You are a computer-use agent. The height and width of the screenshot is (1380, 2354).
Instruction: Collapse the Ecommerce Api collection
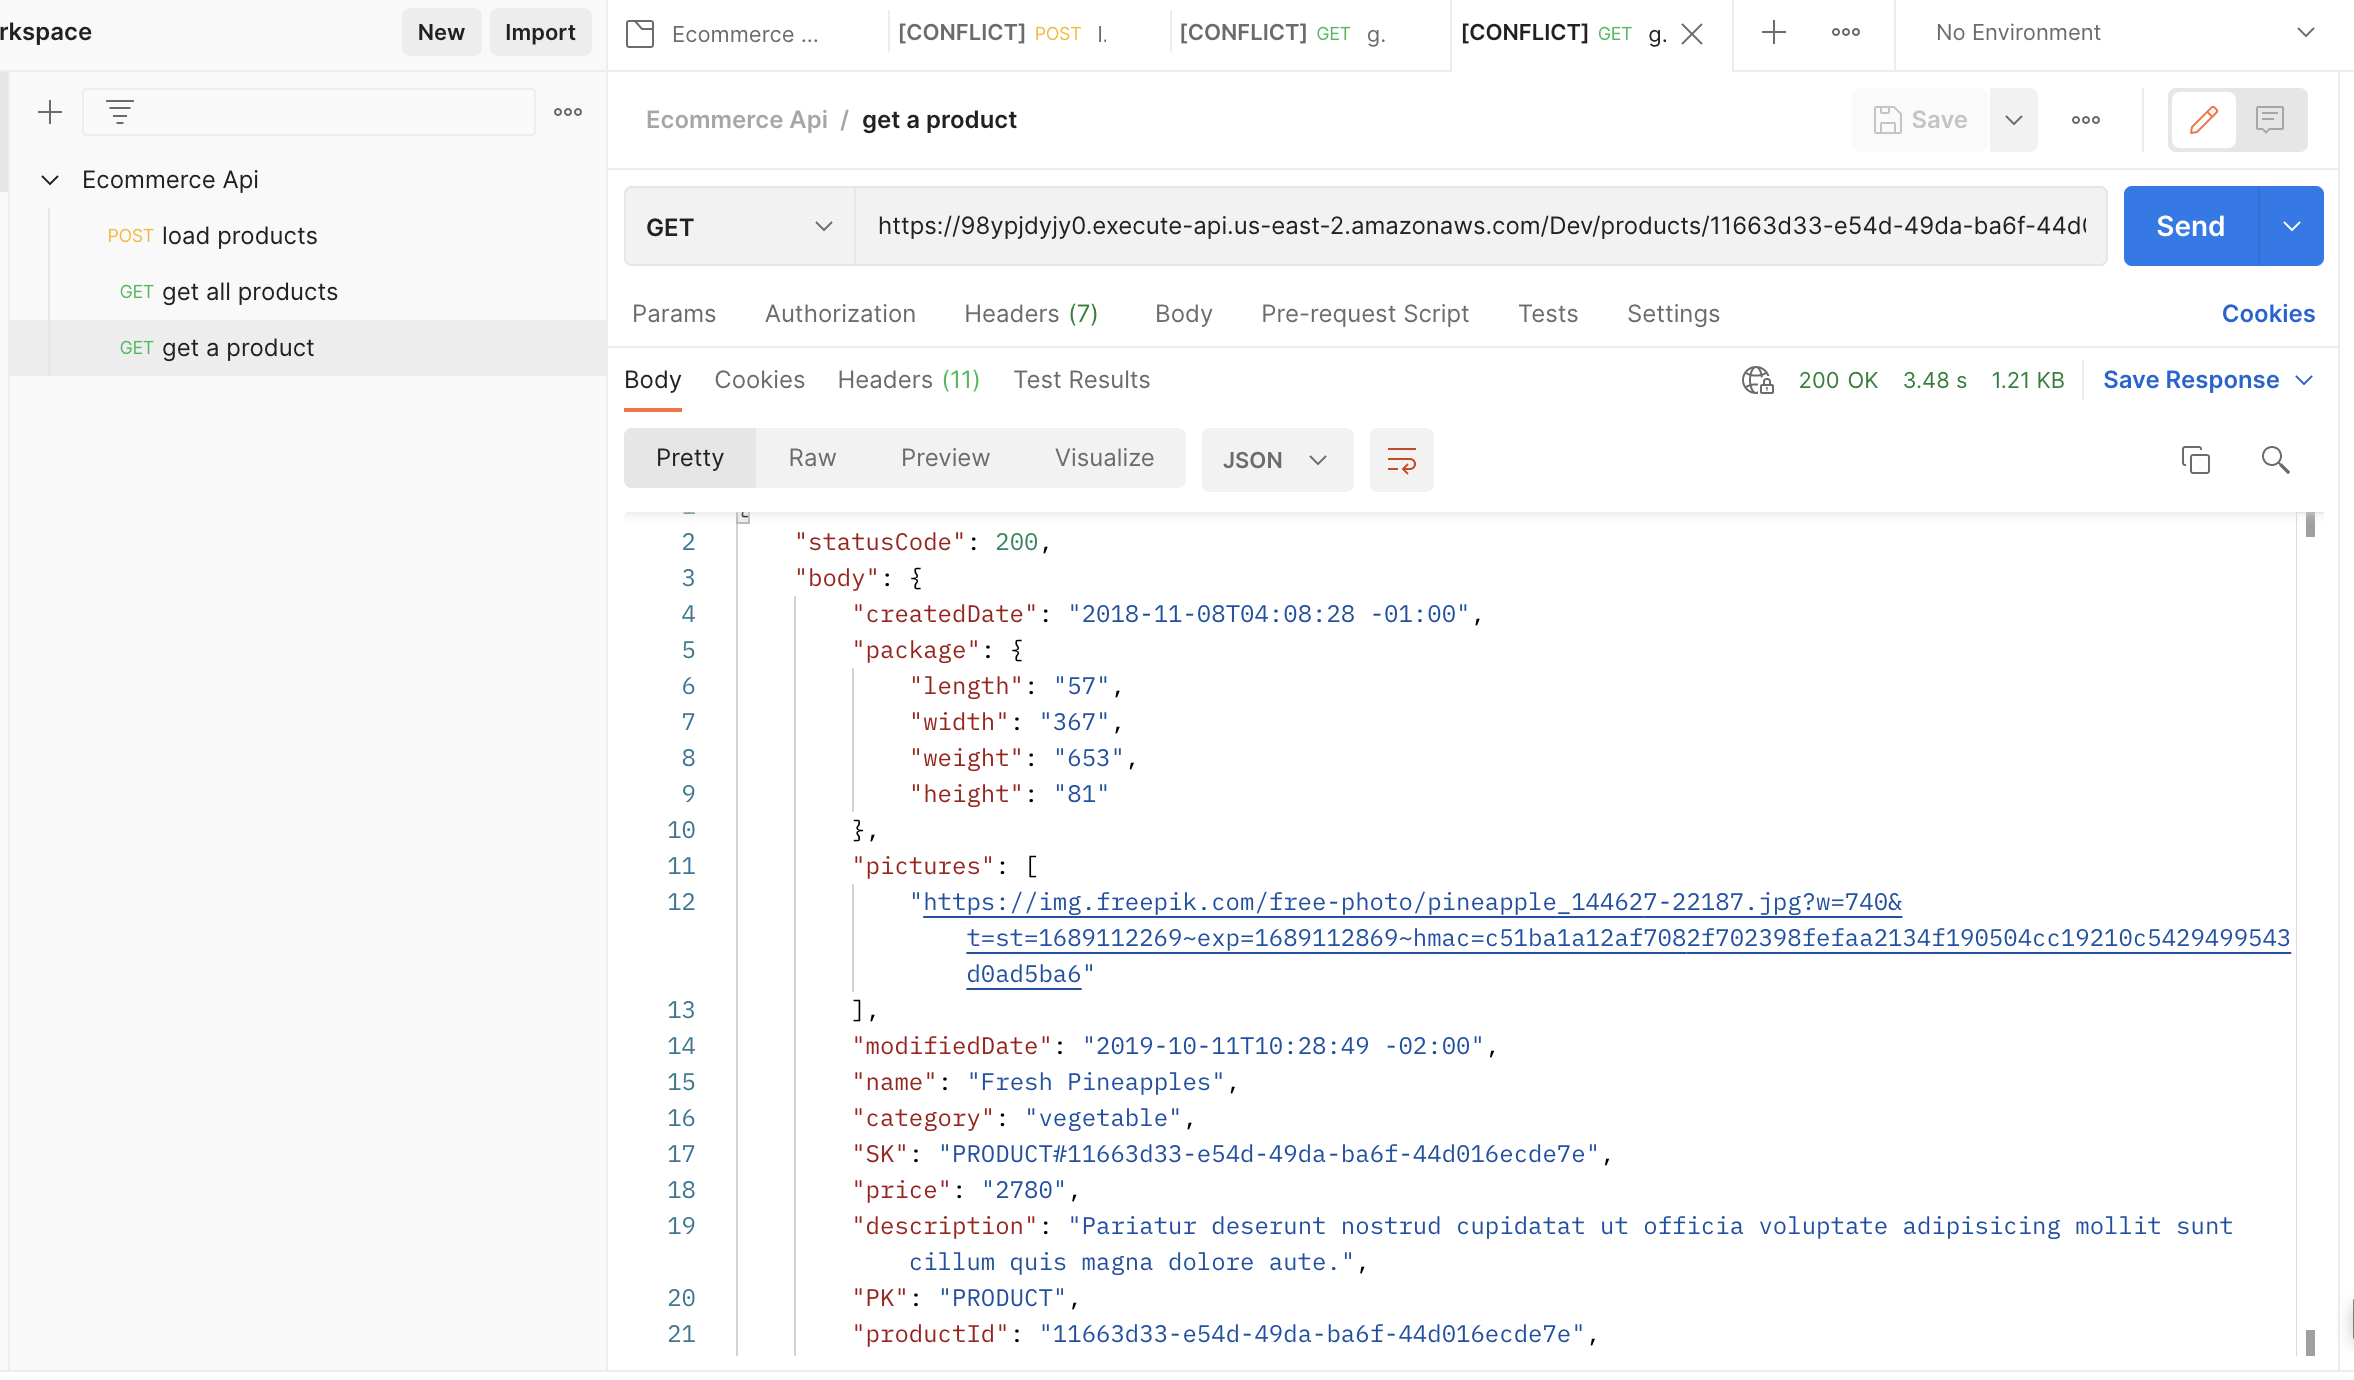[50, 180]
